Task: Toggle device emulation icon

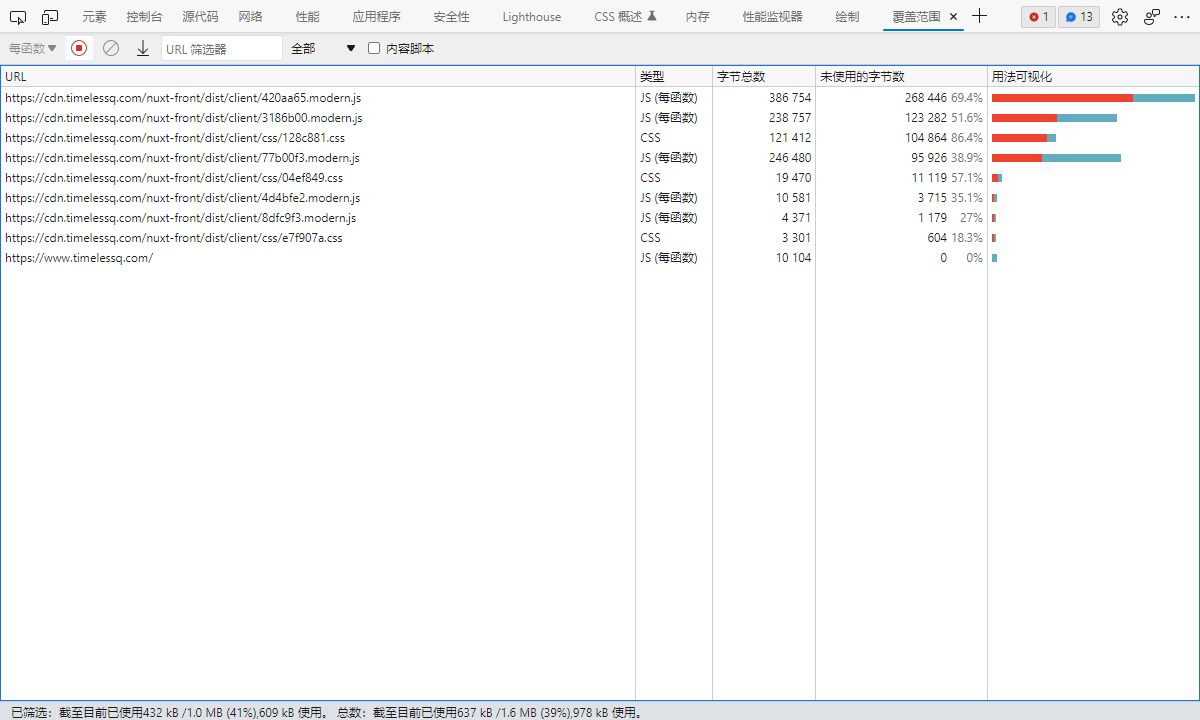Action: click(50, 16)
